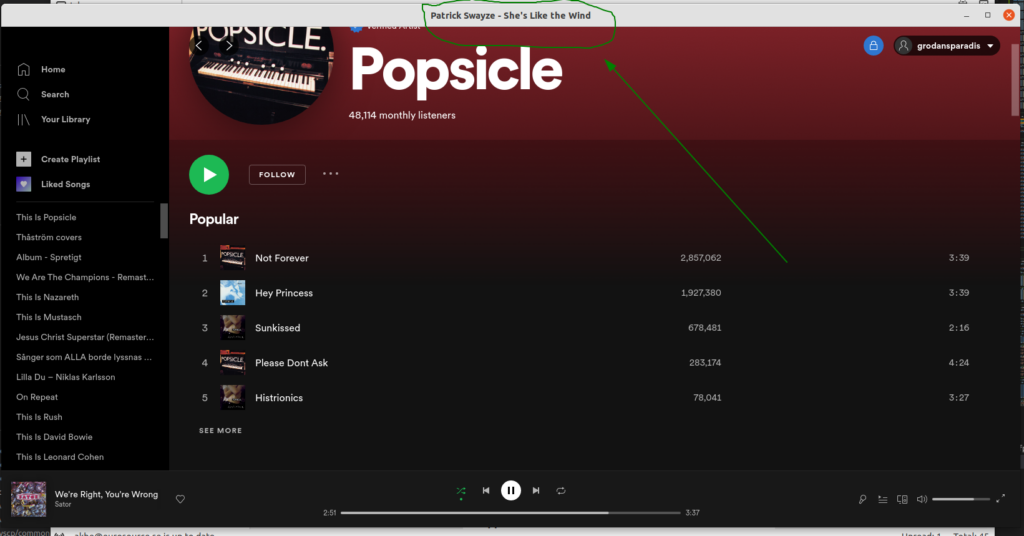This screenshot has width=1024, height=536.
Task: Click now playing artist Sator
Action: (x=63, y=505)
